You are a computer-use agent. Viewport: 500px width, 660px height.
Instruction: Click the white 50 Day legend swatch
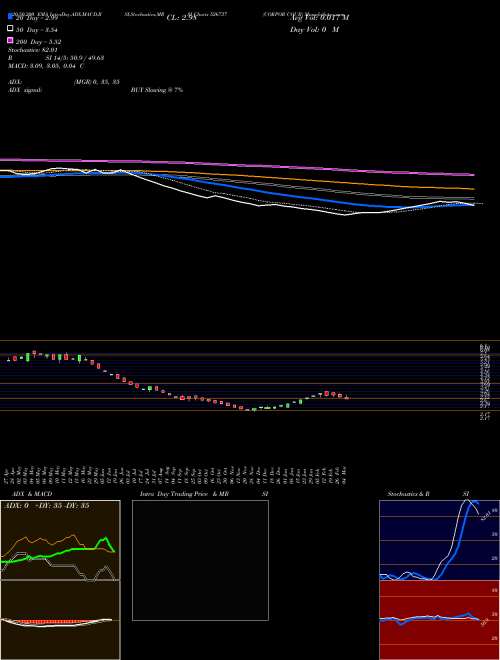(10, 29)
